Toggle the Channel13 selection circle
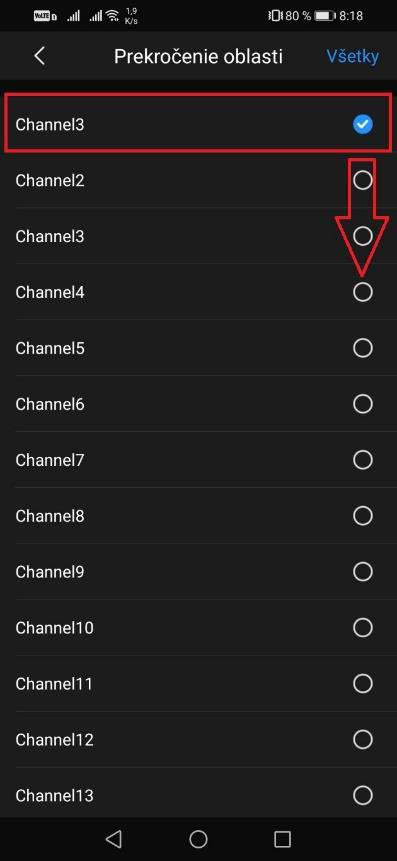Screen dimensions: 397x861 [x=362, y=795]
